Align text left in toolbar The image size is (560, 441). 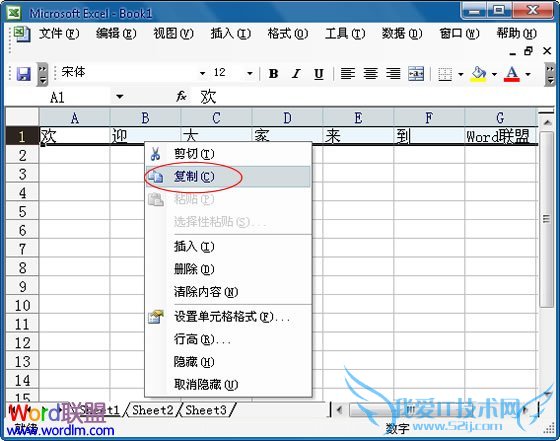tap(348, 74)
